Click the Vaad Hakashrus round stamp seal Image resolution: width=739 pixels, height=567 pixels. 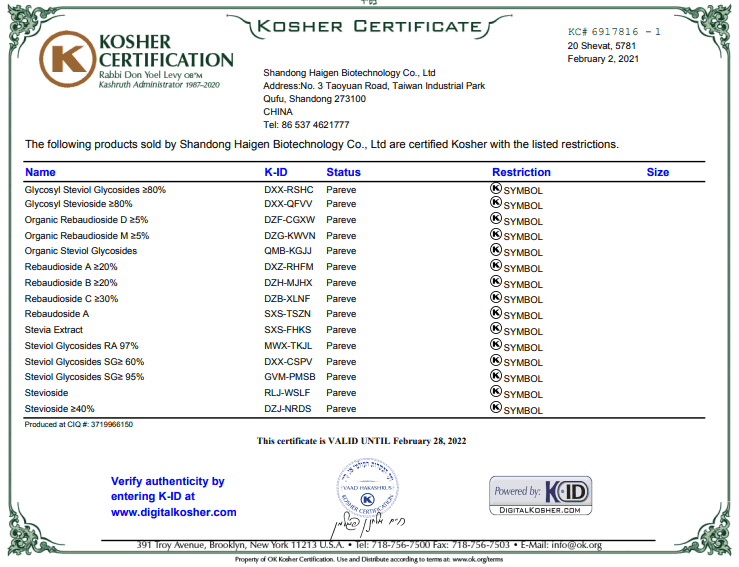[368, 488]
